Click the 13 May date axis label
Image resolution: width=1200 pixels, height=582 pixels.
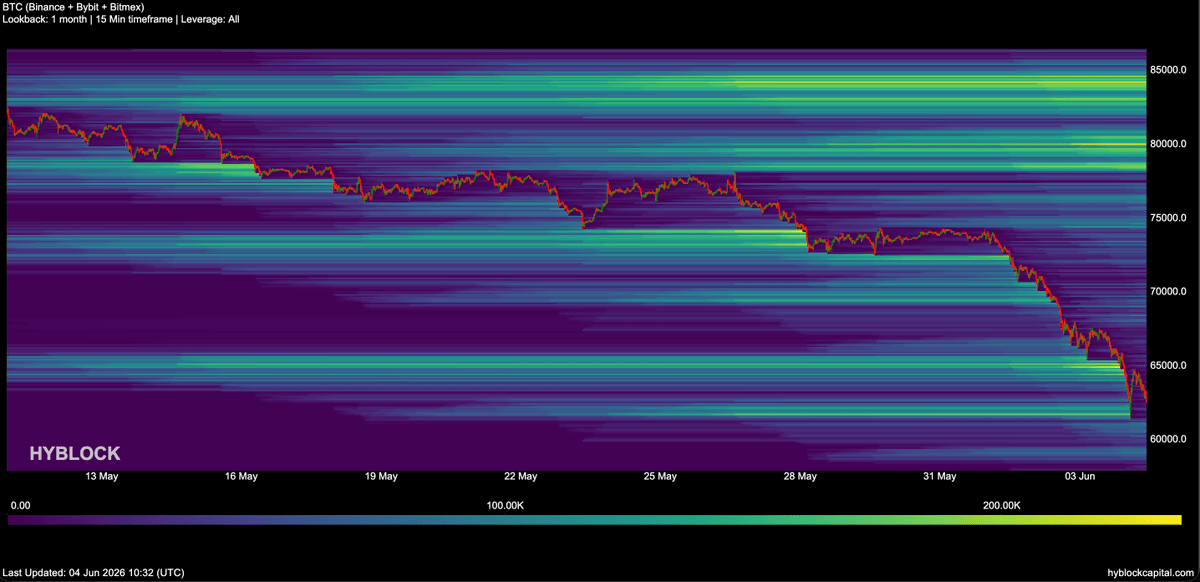pyautogui.click(x=102, y=476)
